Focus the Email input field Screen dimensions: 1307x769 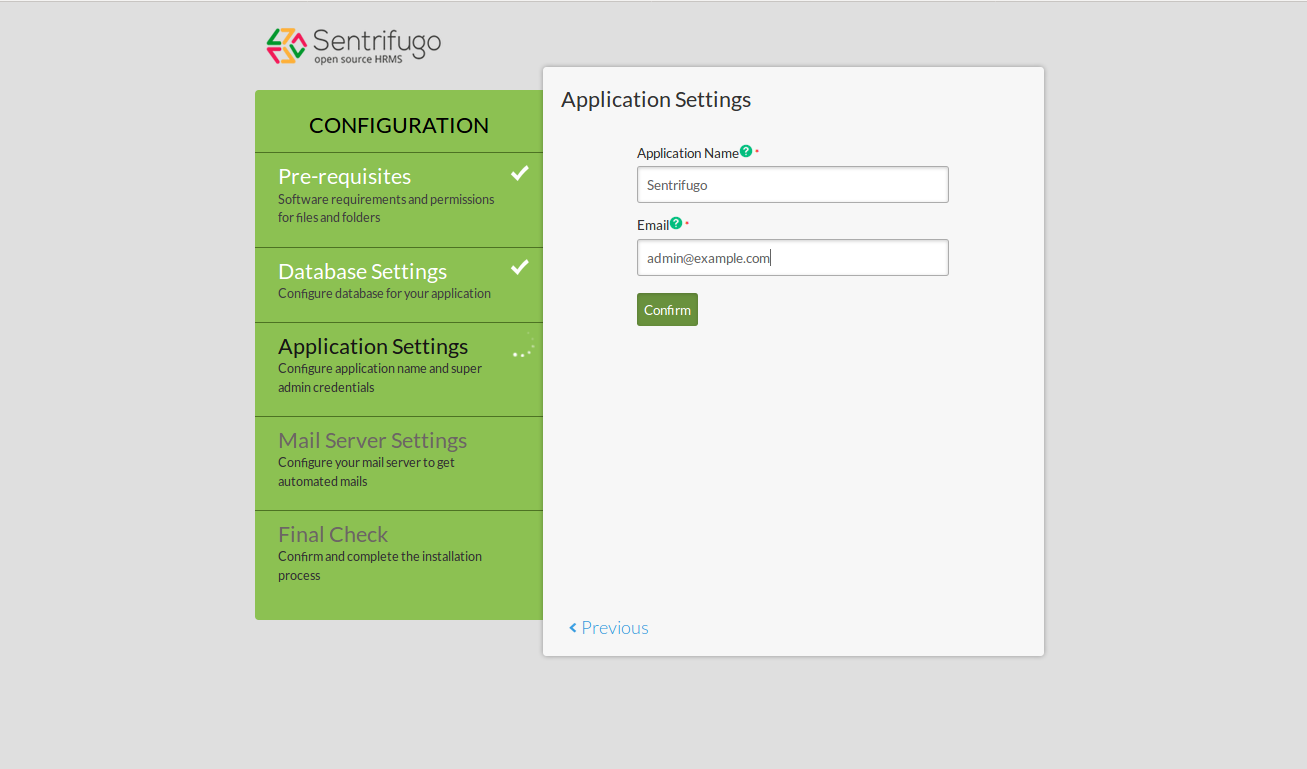click(793, 257)
